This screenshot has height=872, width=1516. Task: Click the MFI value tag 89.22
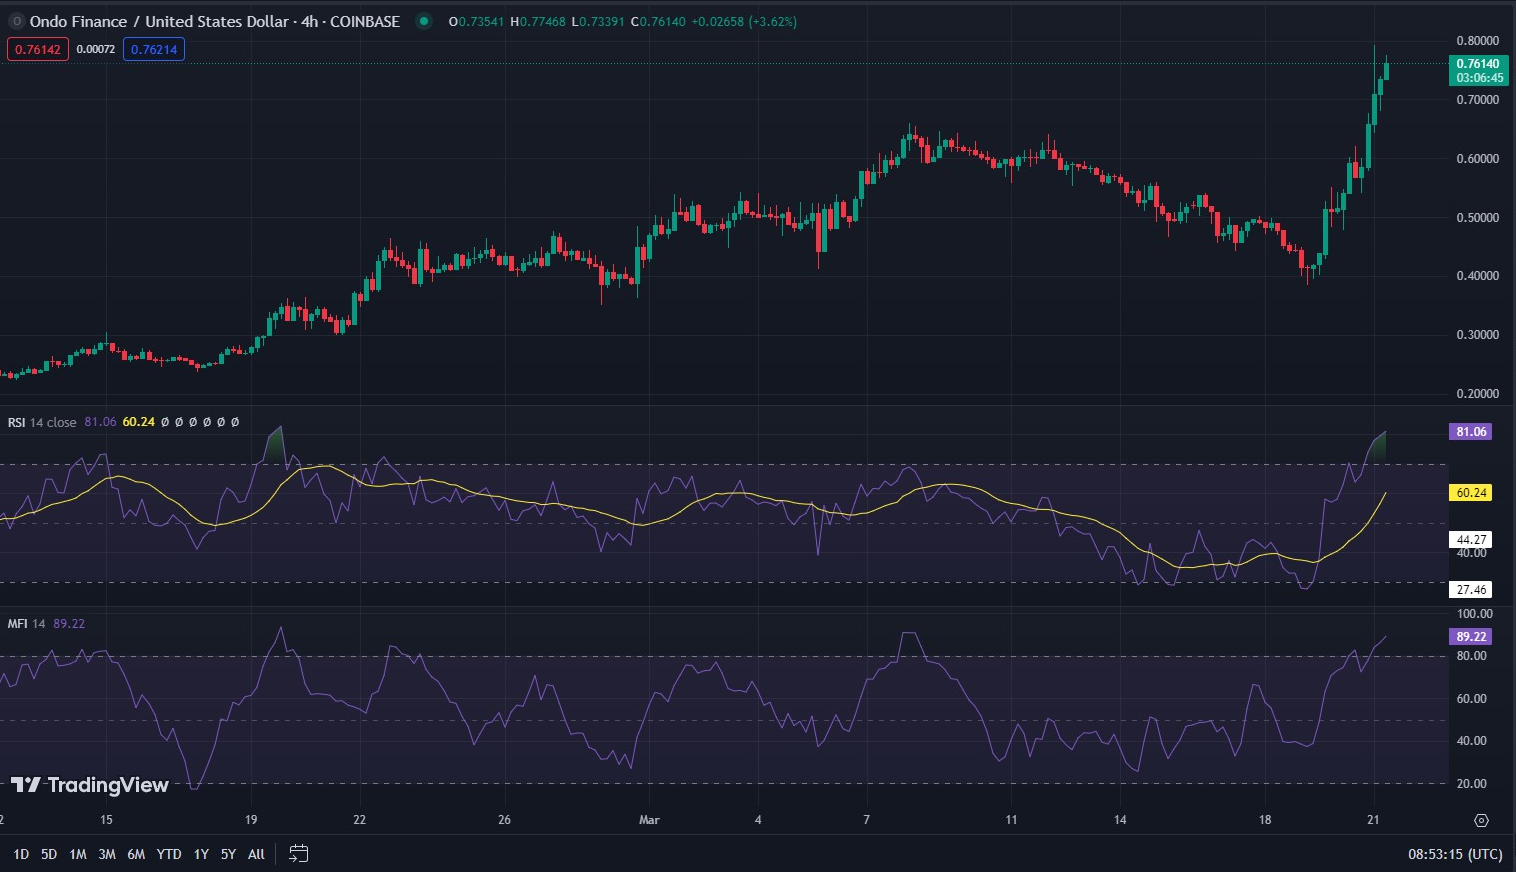pyautogui.click(x=1471, y=636)
